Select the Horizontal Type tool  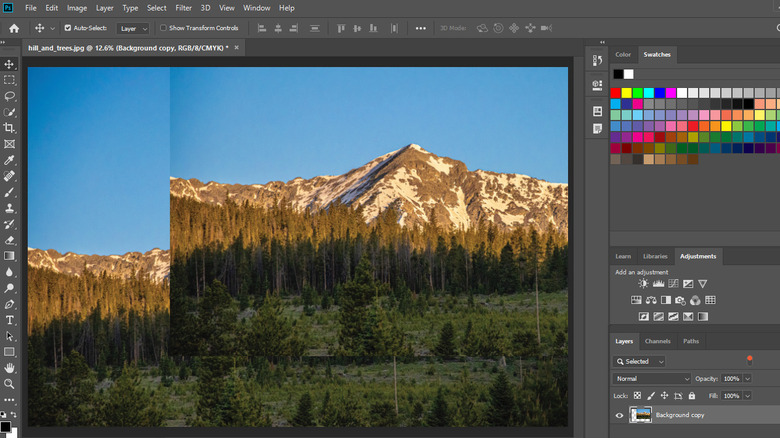pyautogui.click(x=10, y=320)
